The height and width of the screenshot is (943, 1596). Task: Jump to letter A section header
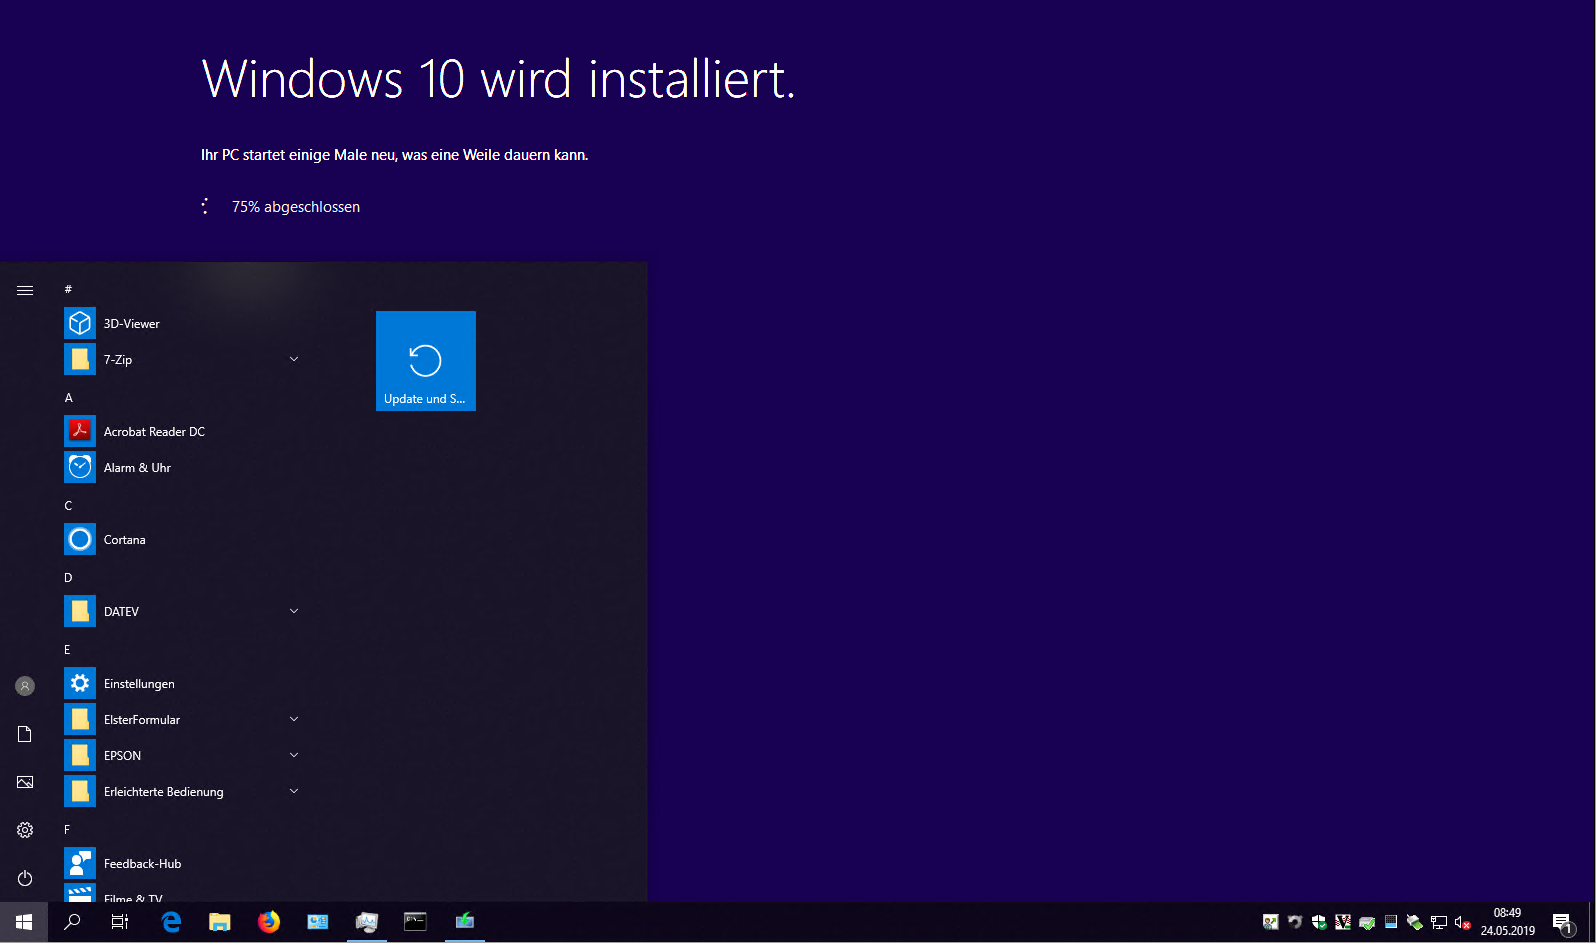click(69, 398)
